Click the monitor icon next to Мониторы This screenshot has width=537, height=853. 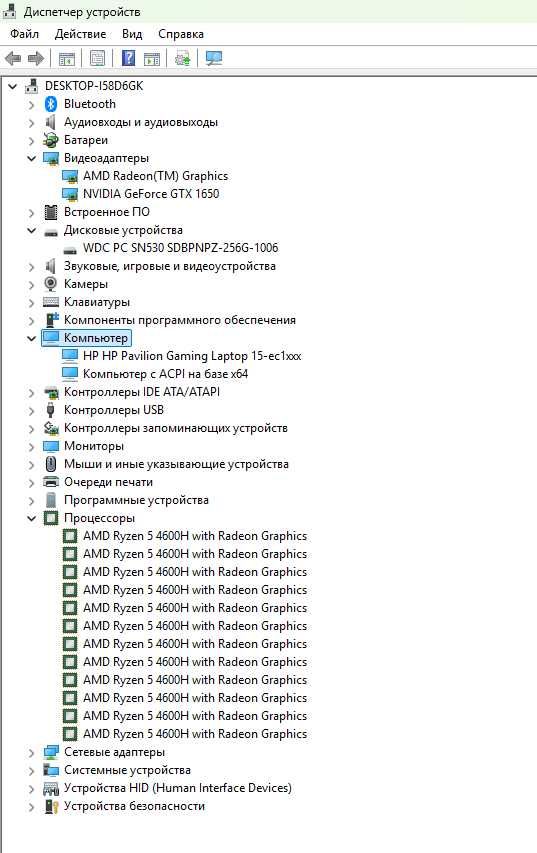[51, 446]
